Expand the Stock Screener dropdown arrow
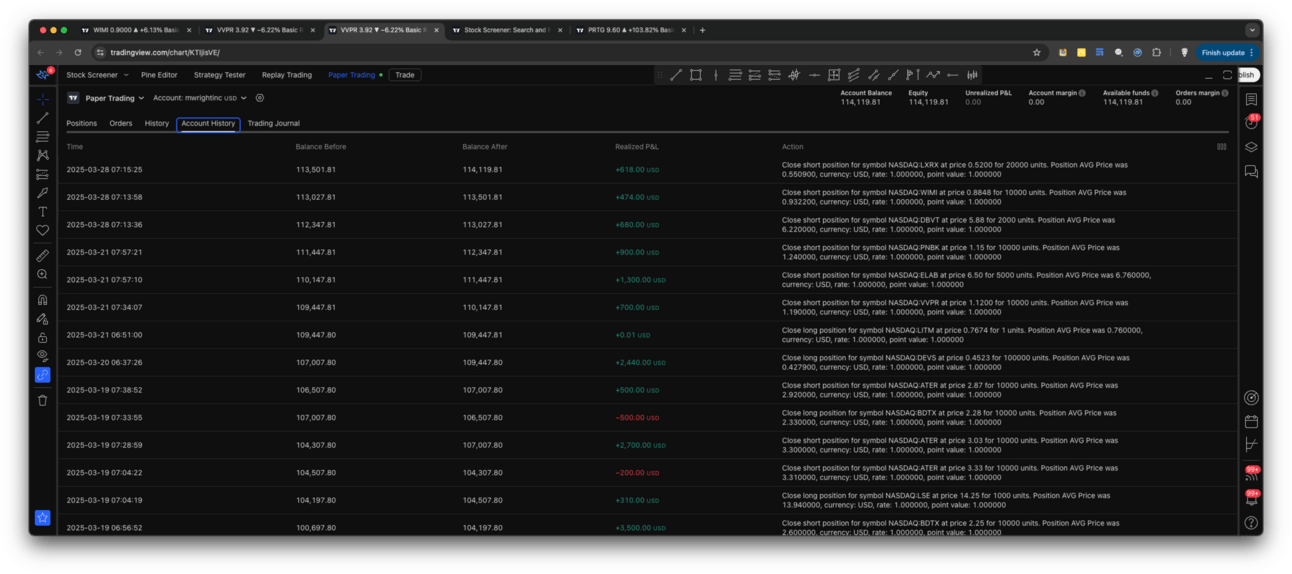Screen dimensions: 1292x574 point(125,75)
